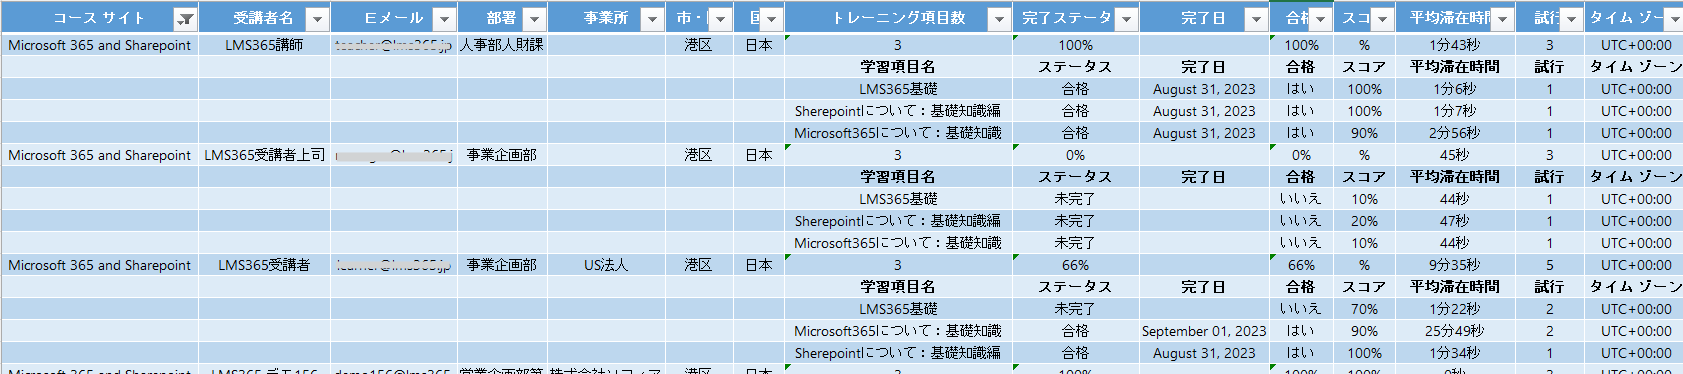The height and width of the screenshot is (374, 1683).
Task: Select the 9分35秒 average time cell
Action: pos(1454,265)
